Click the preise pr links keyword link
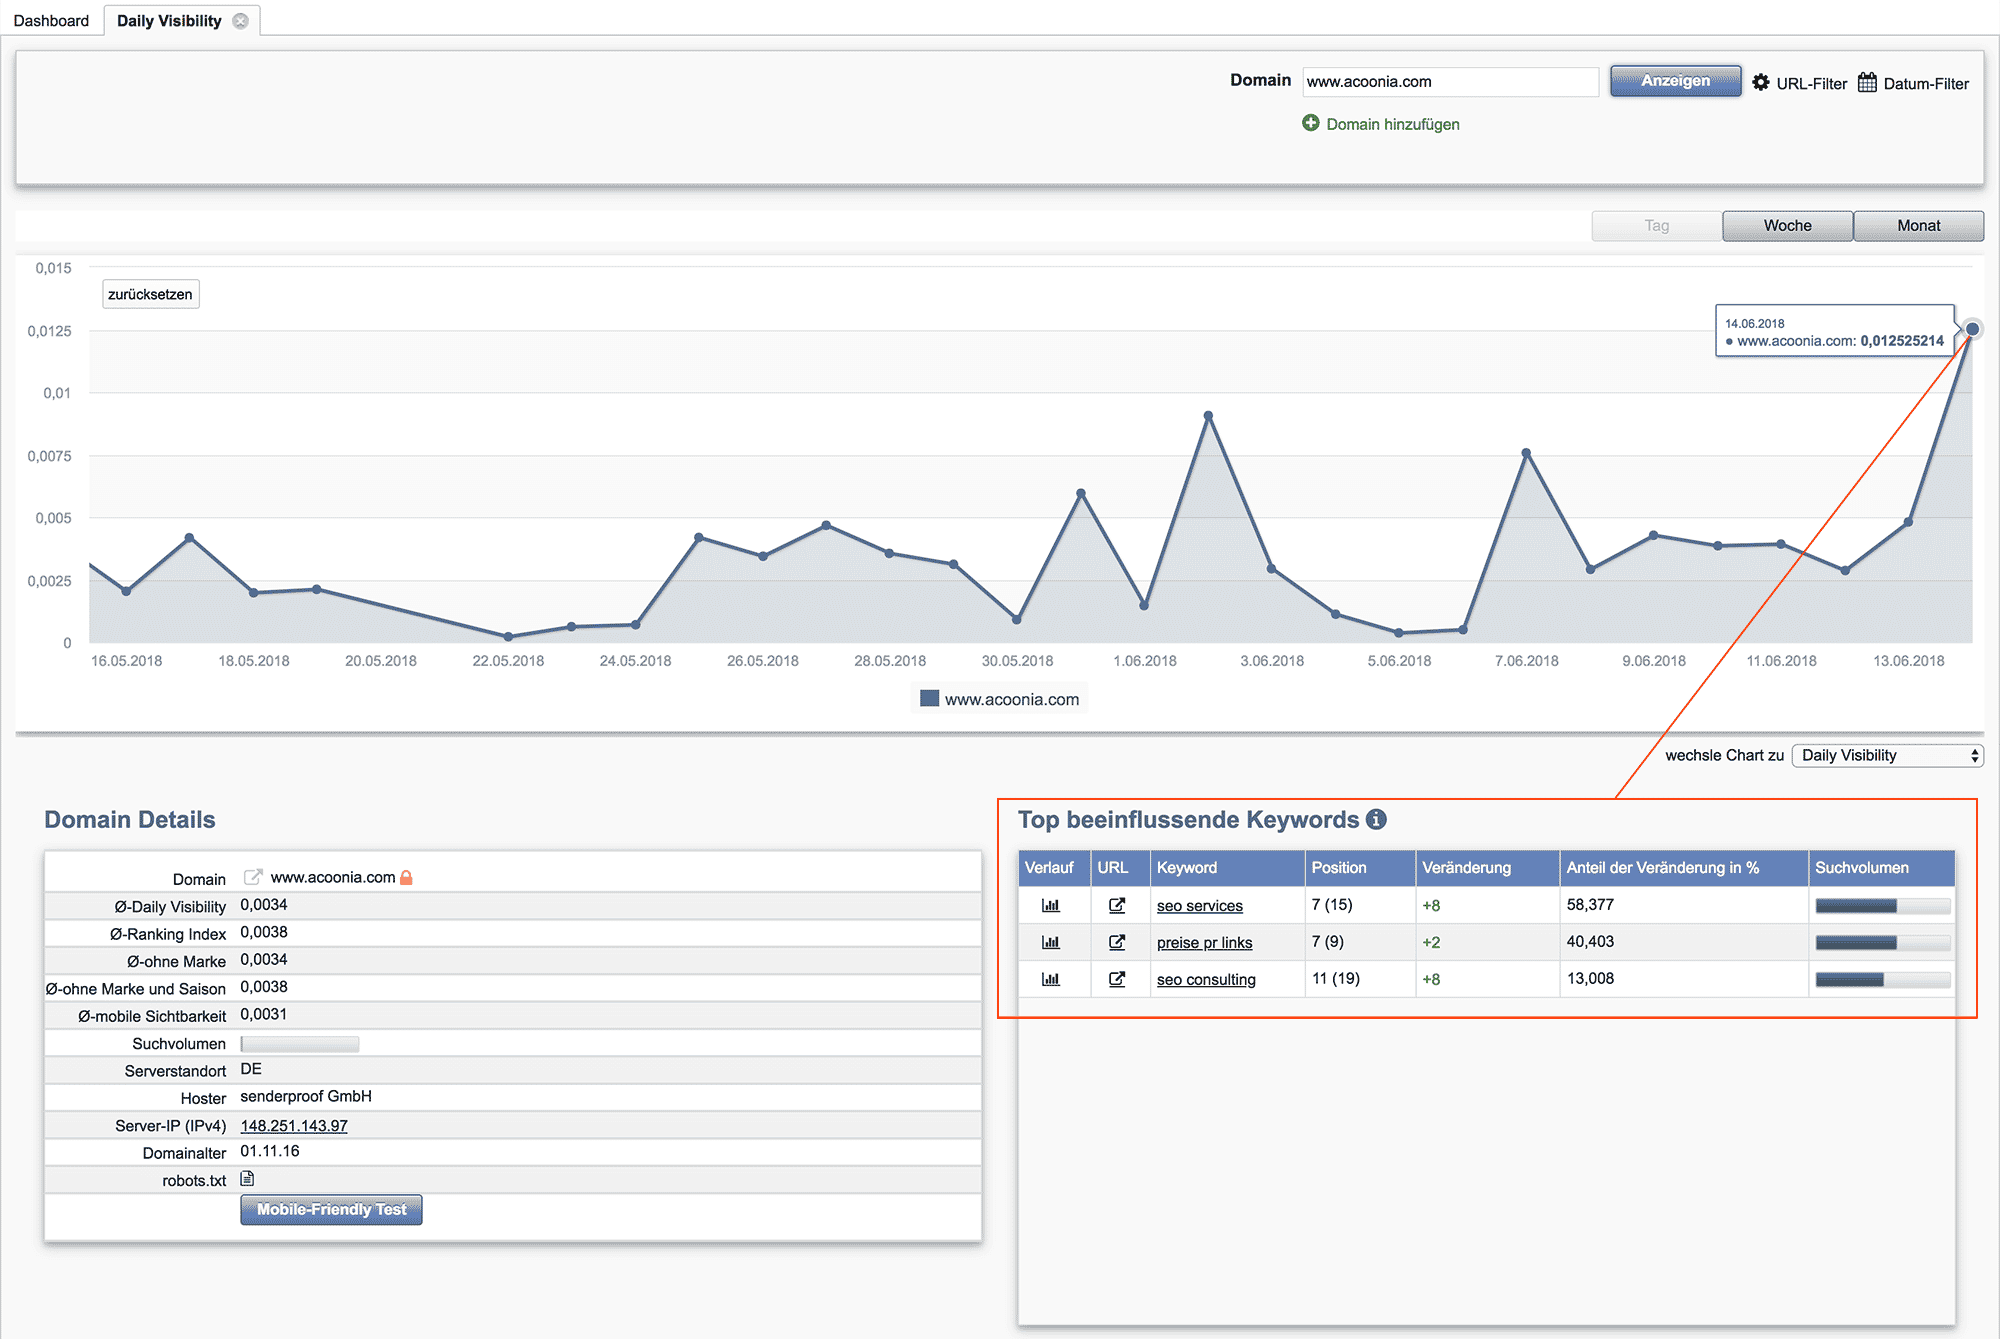2000x1339 pixels. click(x=1204, y=943)
